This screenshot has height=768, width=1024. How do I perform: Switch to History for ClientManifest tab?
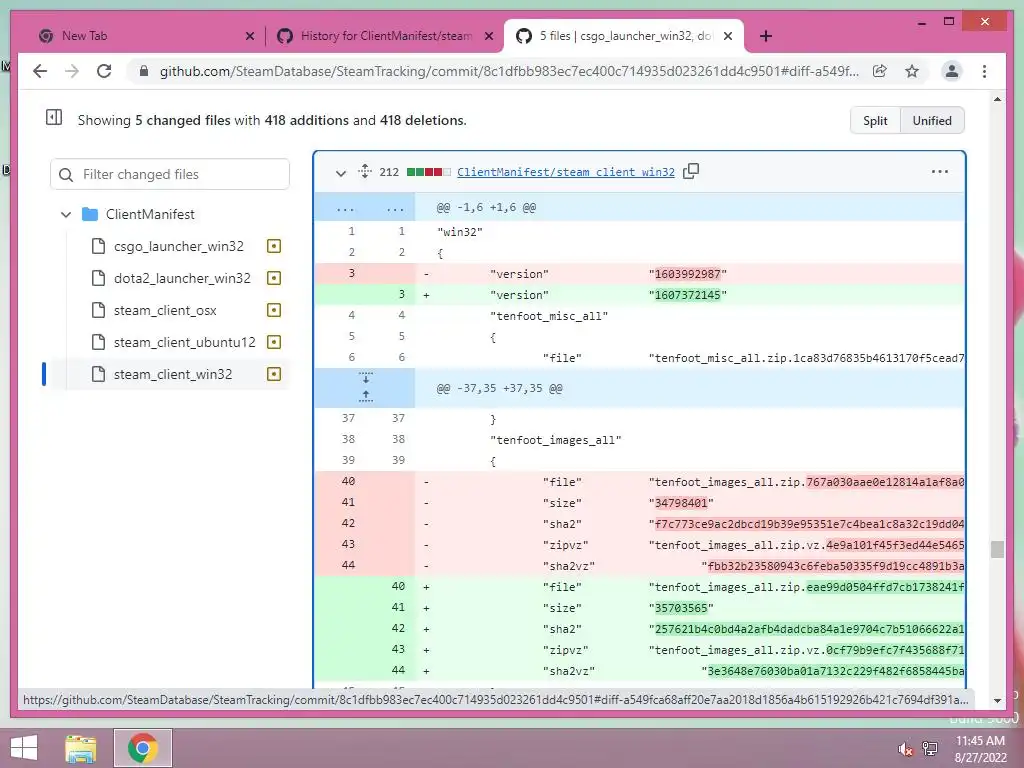(x=385, y=36)
